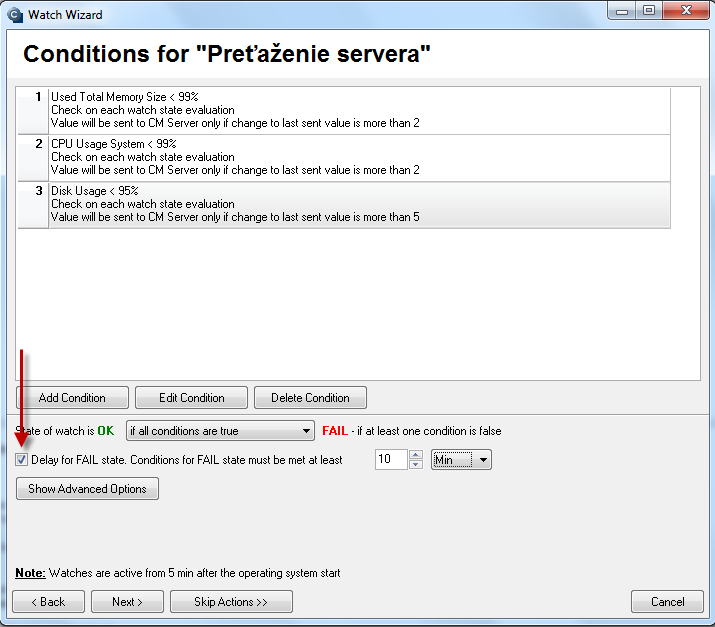Screen dimensions: 715x627
Task: Click row number 3 in conditions list
Action: pyautogui.click(x=33, y=204)
